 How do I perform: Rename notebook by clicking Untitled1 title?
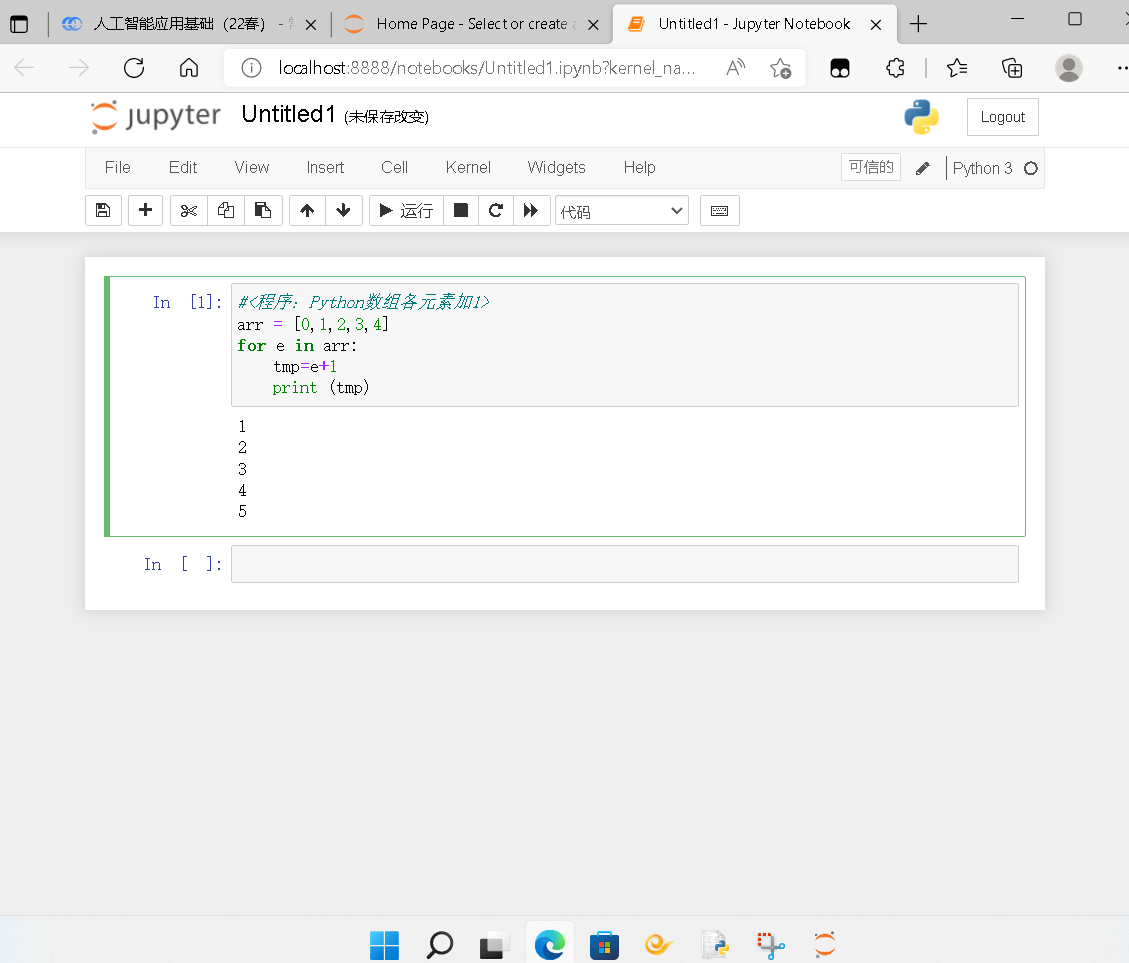tap(288, 114)
